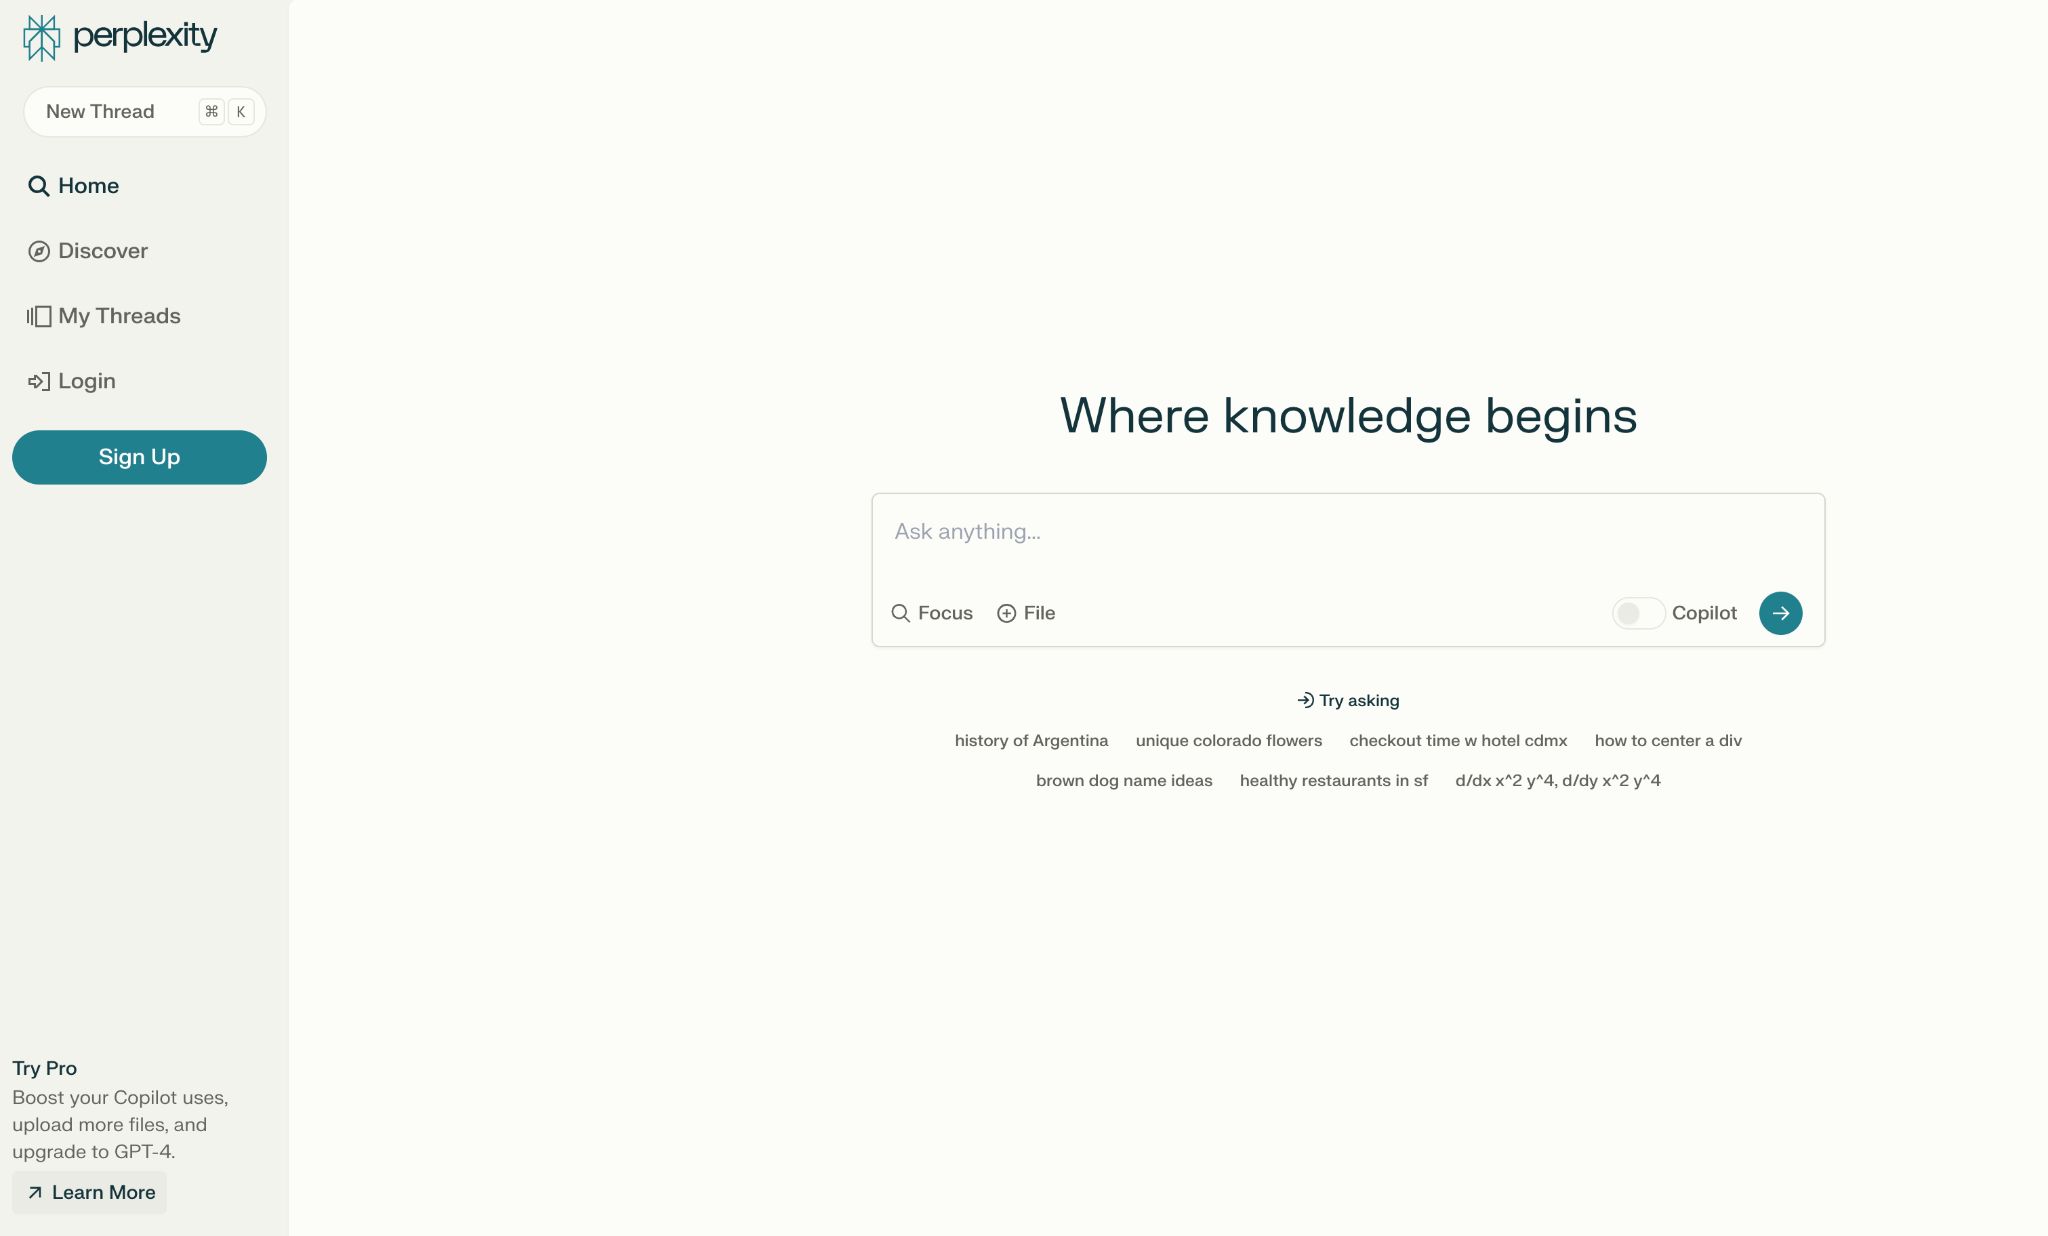Screen dimensions: 2048x1236
Task: Open the File upload options
Action: point(1024,611)
